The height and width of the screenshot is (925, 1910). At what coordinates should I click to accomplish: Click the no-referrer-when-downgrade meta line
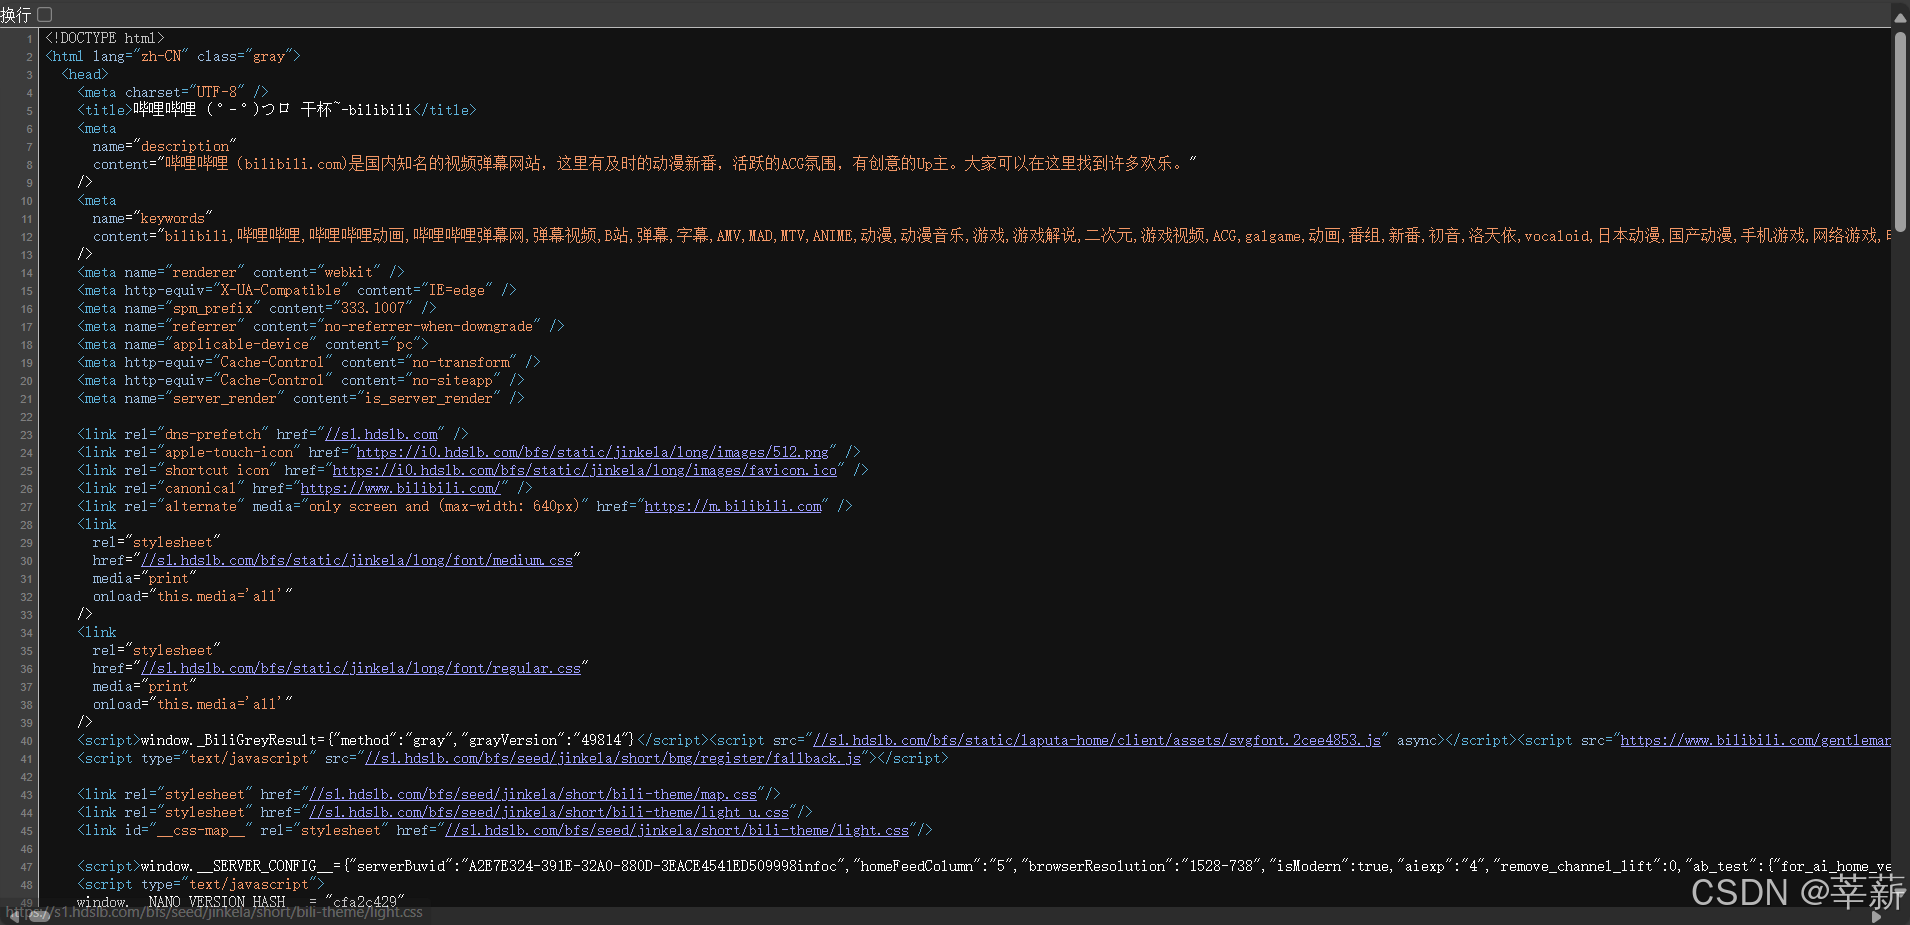(321, 326)
